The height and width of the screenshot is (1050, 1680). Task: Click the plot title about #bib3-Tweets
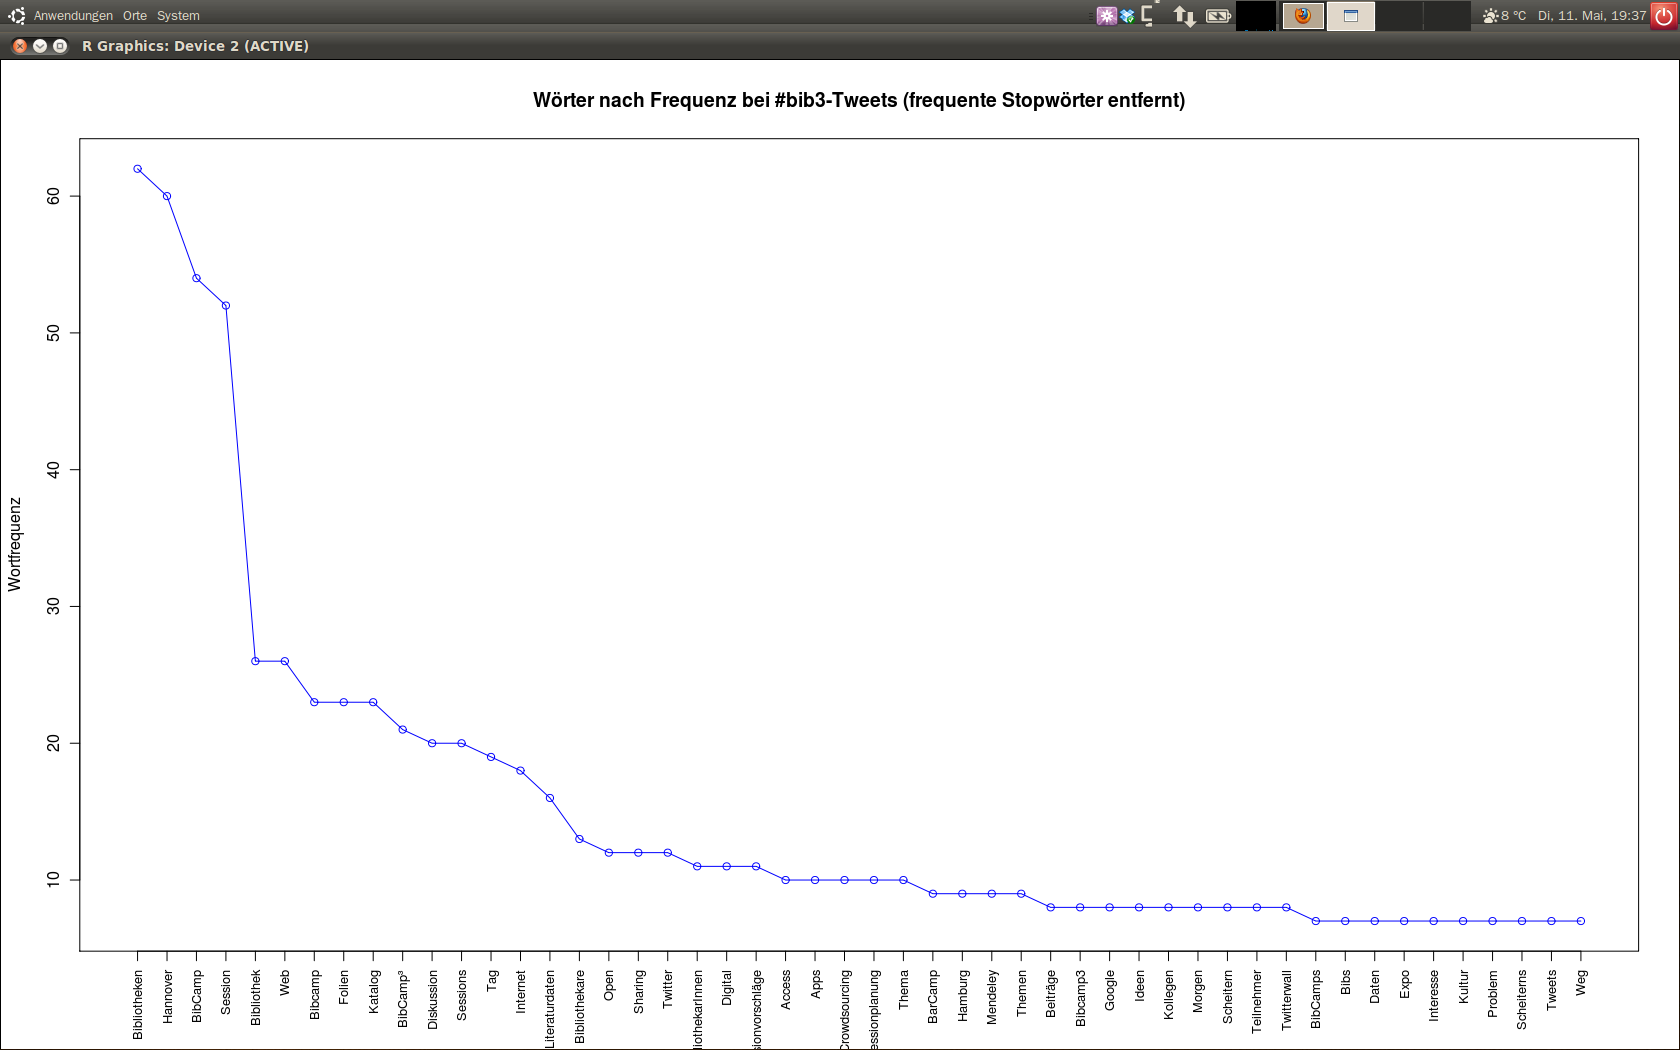858,100
